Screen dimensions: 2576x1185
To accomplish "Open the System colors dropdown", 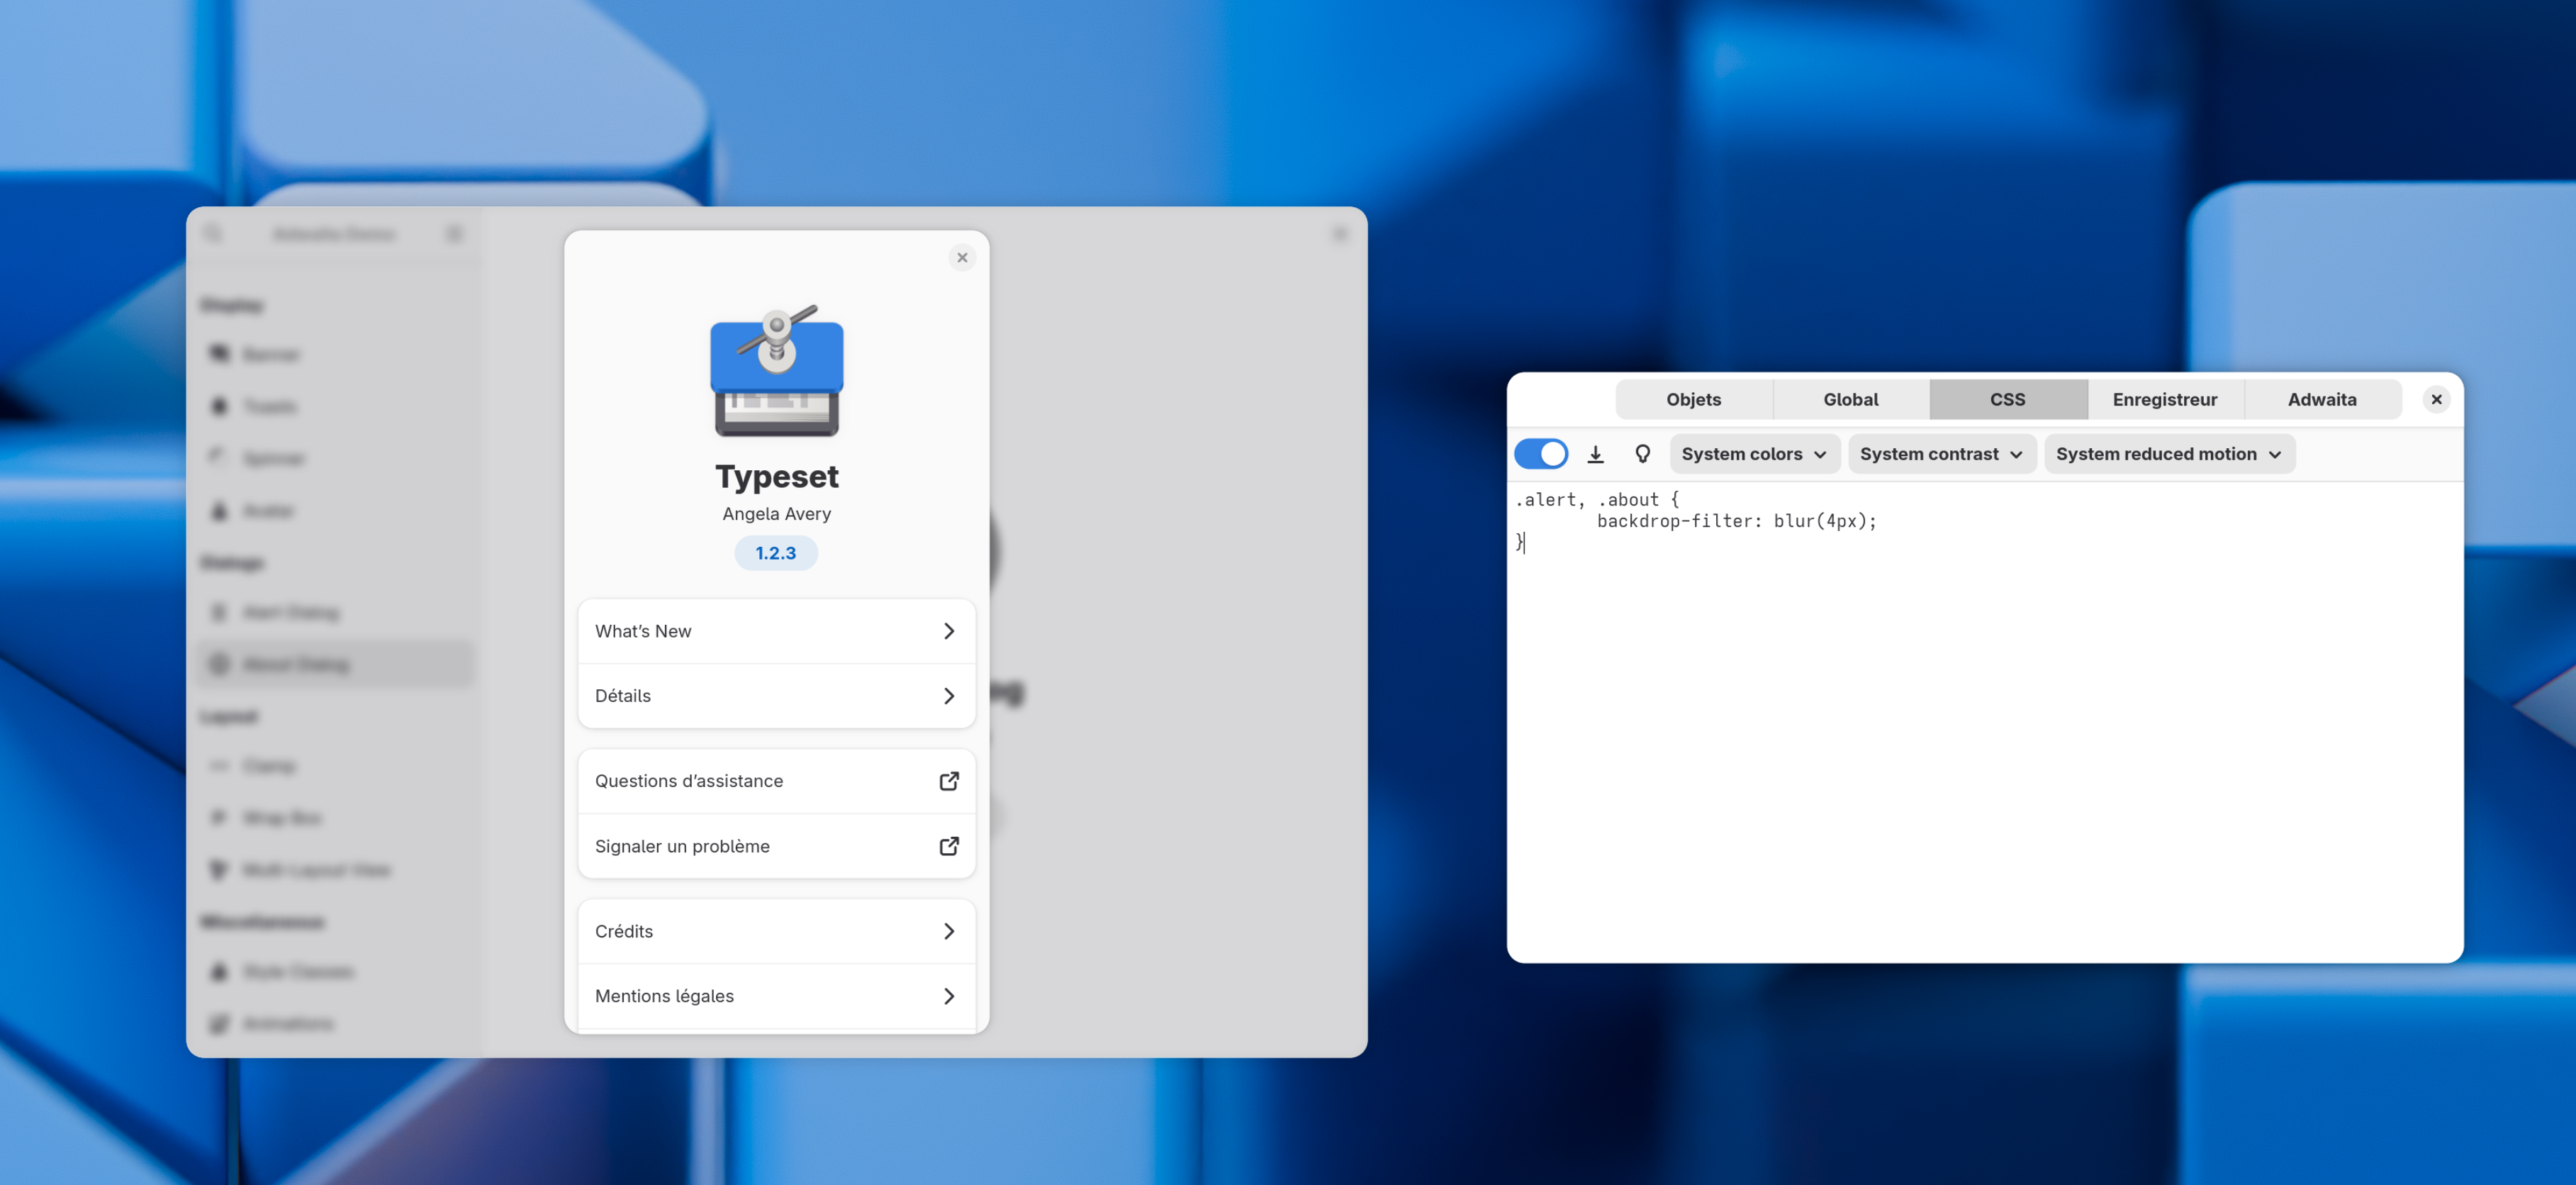I will (x=1753, y=454).
